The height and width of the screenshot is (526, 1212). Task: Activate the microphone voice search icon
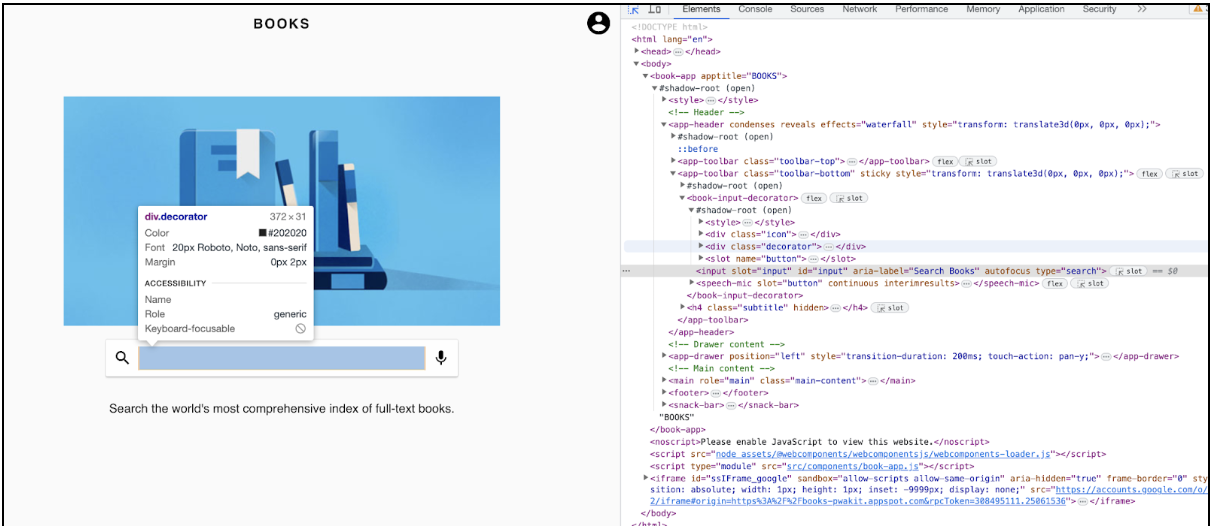click(440, 358)
